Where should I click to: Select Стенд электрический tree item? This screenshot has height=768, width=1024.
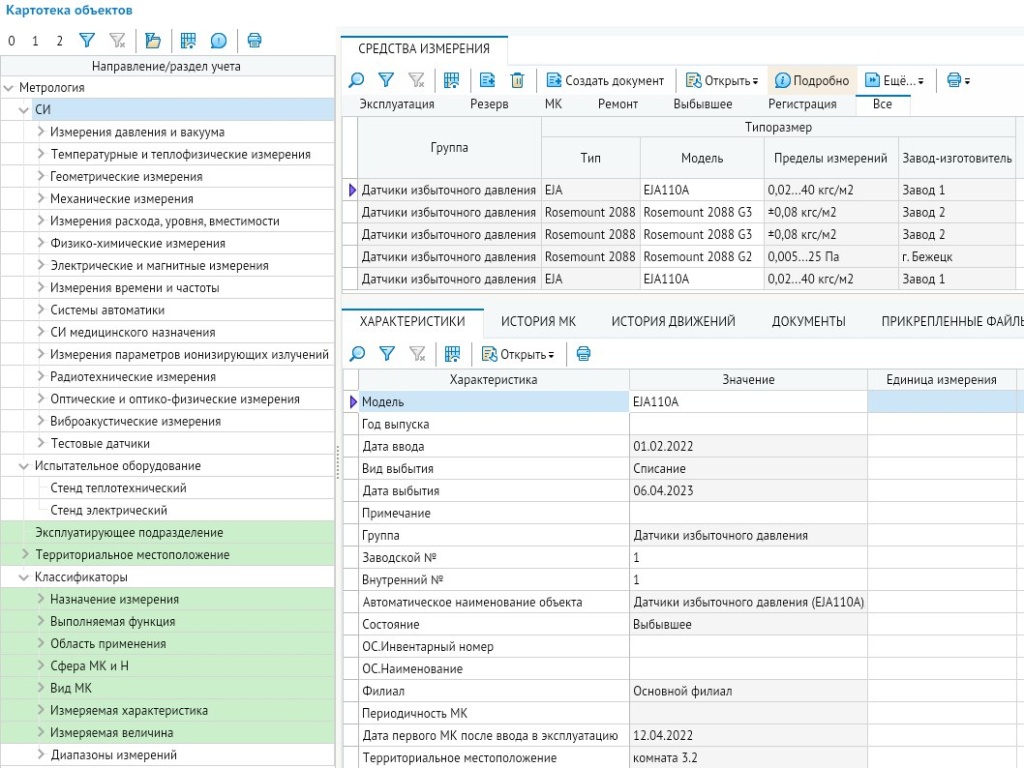[108, 510]
